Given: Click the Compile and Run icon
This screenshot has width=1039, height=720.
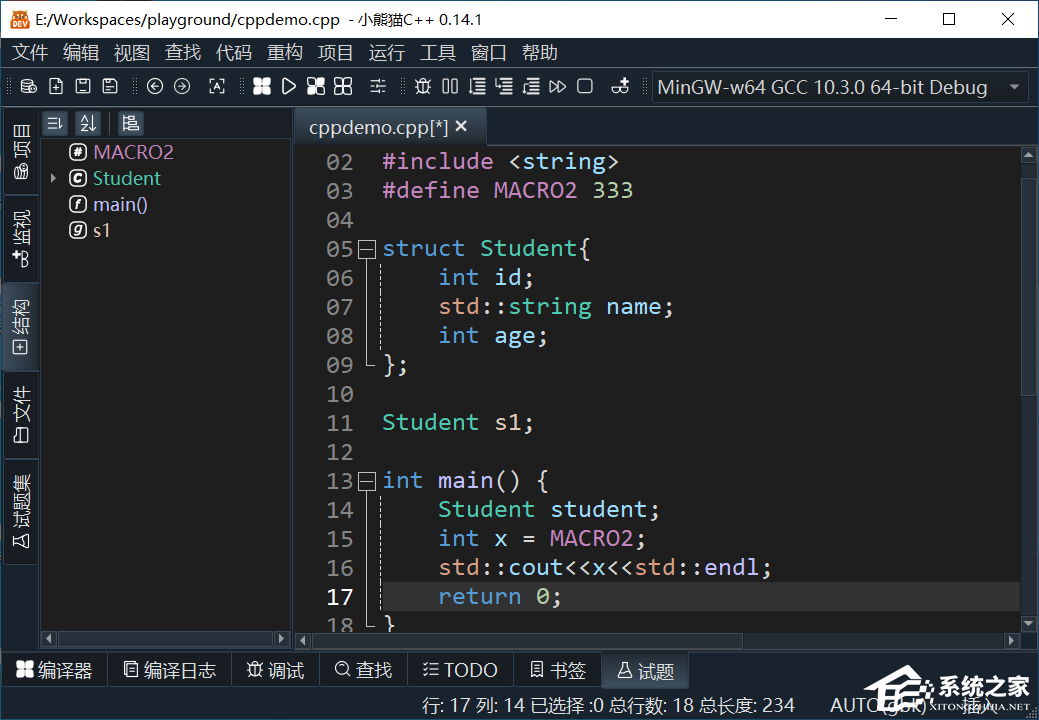Looking at the screenshot, I should (316, 86).
